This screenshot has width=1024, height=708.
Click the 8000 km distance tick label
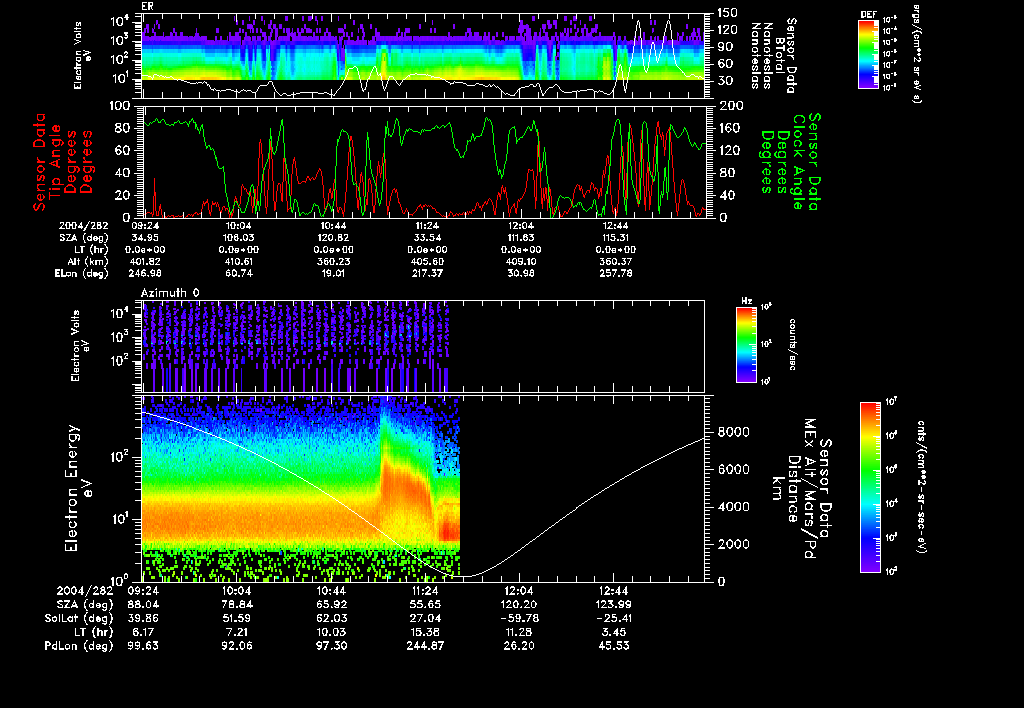733,432
